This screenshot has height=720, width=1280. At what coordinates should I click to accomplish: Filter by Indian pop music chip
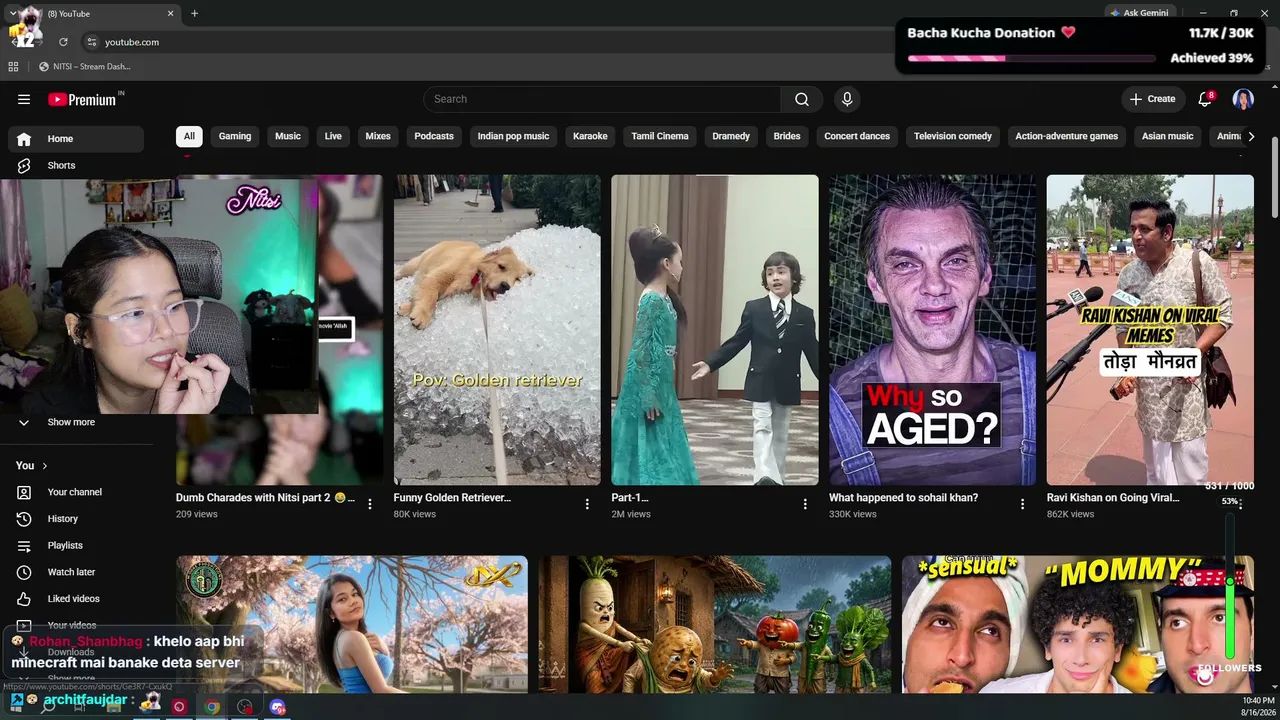coord(513,136)
